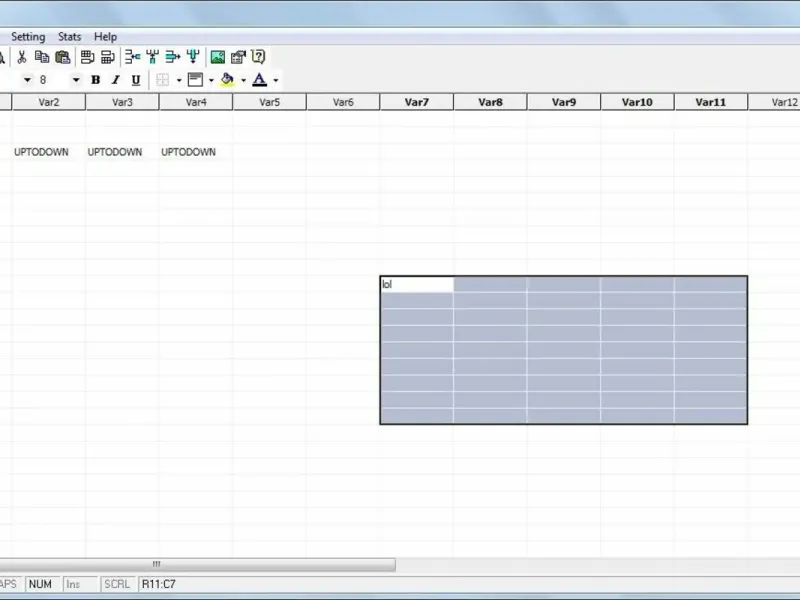Open the help question mark icon
The height and width of the screenshot is (600, 800).
click(258, 57)
